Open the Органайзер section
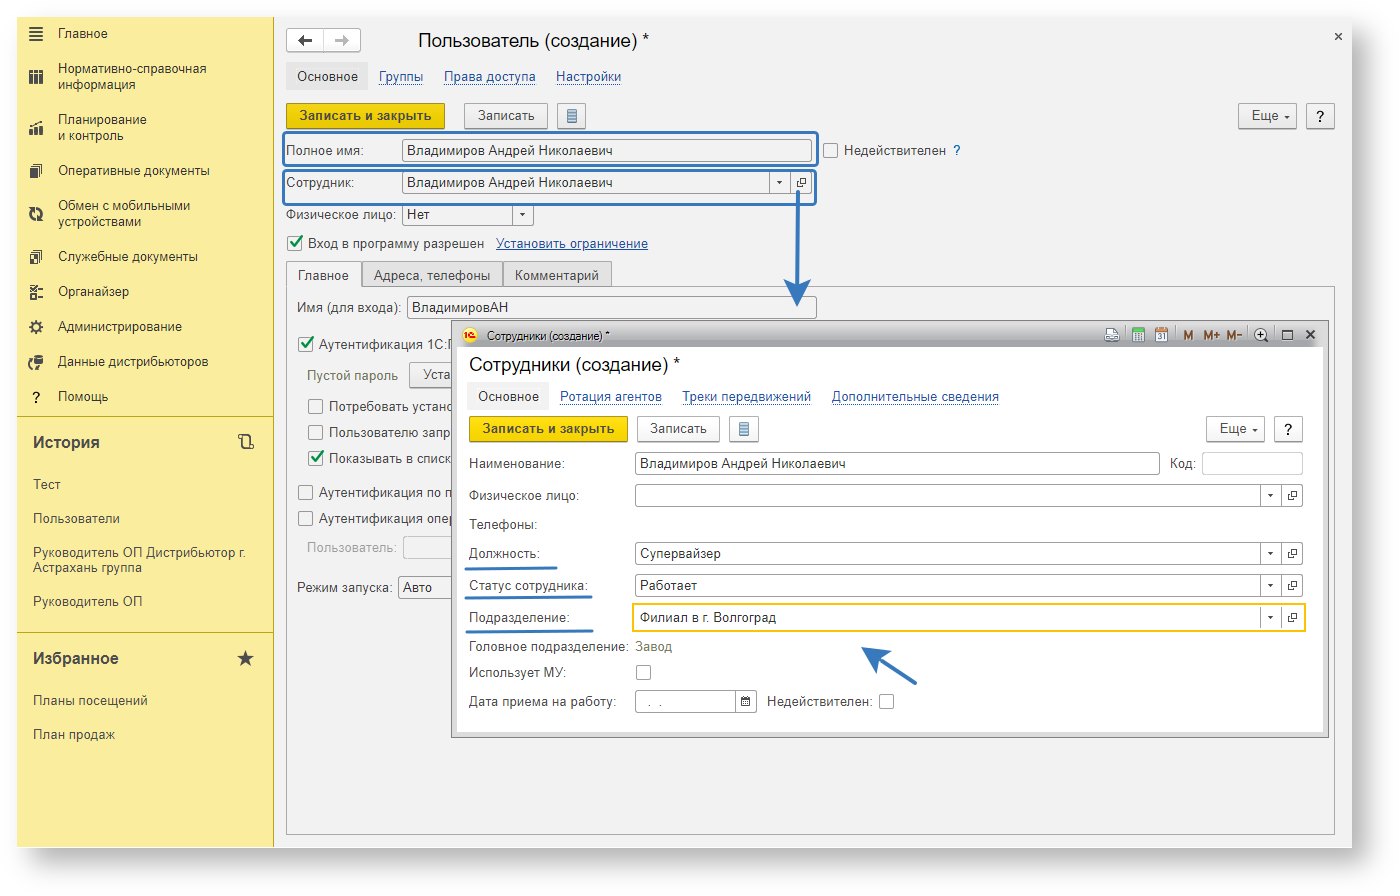The width and height of the screenshot is (1400, 896). click(x=93, y=291)
